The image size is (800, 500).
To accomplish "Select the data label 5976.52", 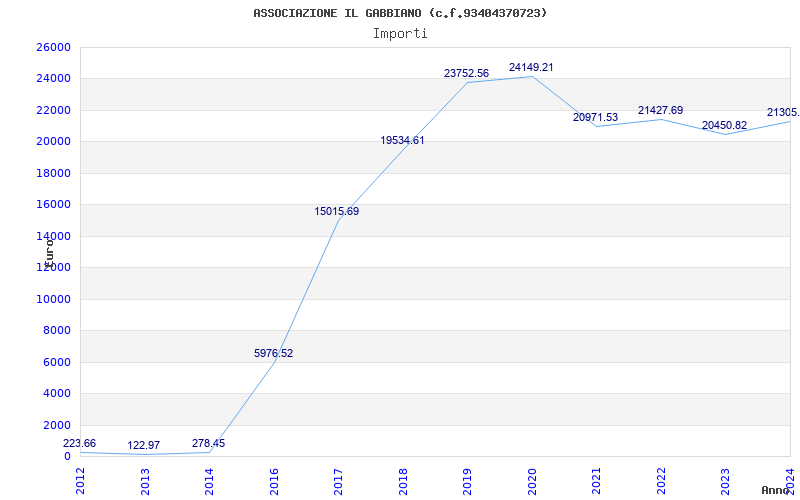I will pos(273,353).
